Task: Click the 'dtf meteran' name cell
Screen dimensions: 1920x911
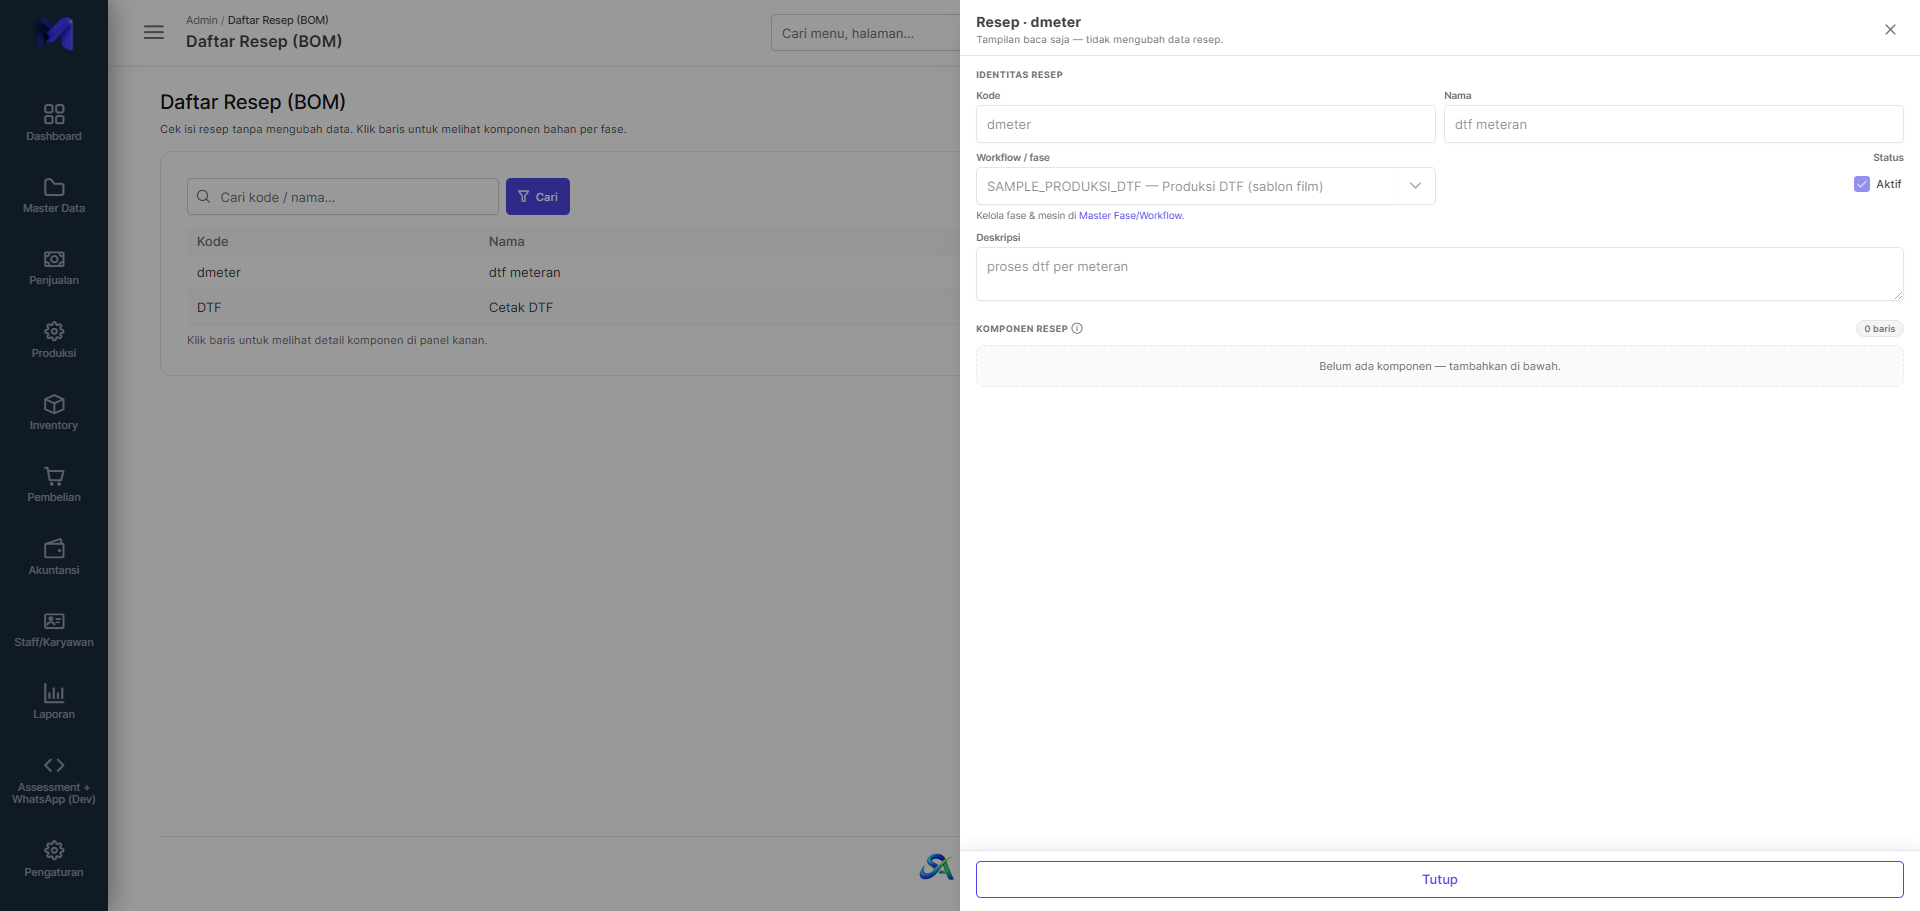Action: click(x=524, y=272)
